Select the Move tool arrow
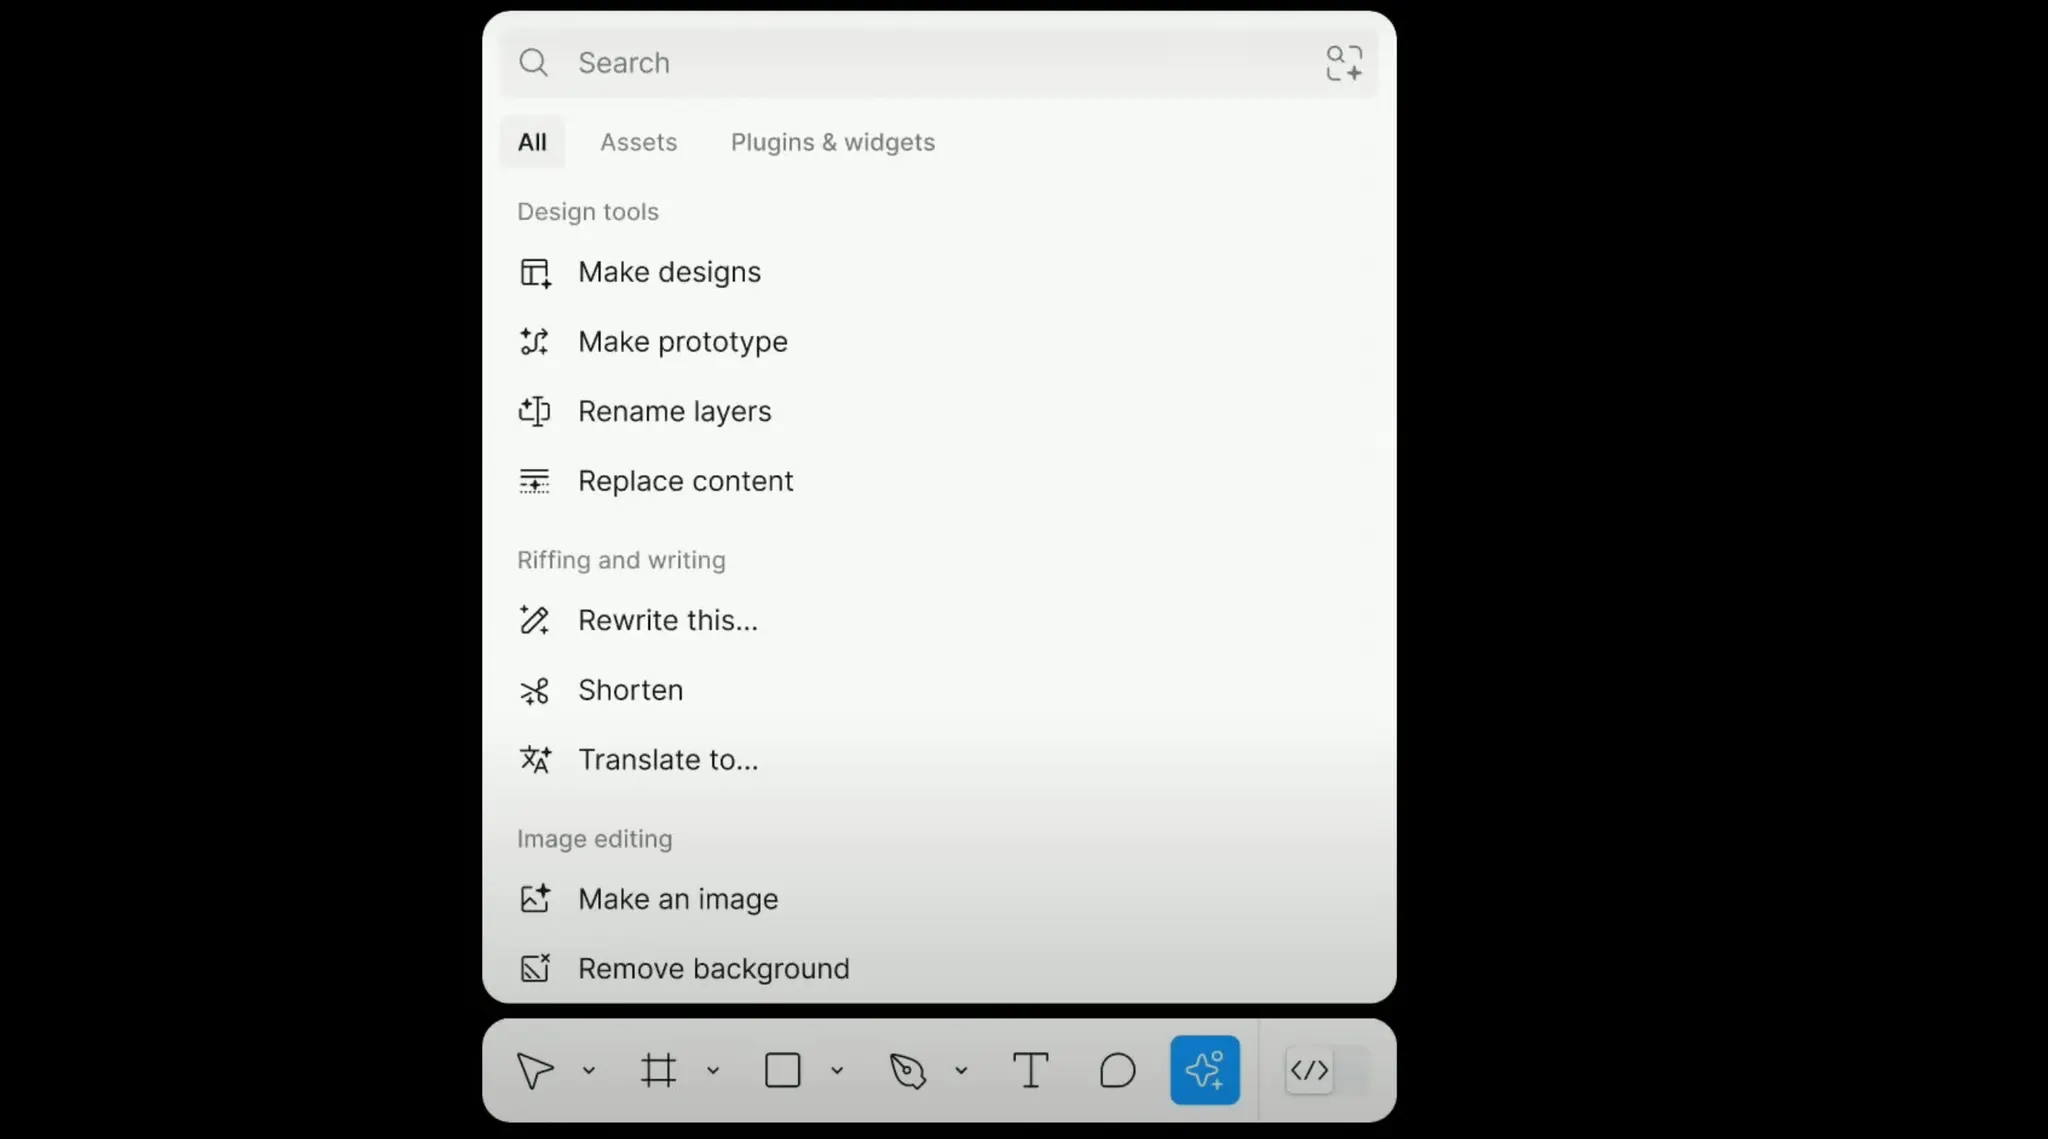The height and width of the screenshot is (1139, 2048). pos(535,1071)
